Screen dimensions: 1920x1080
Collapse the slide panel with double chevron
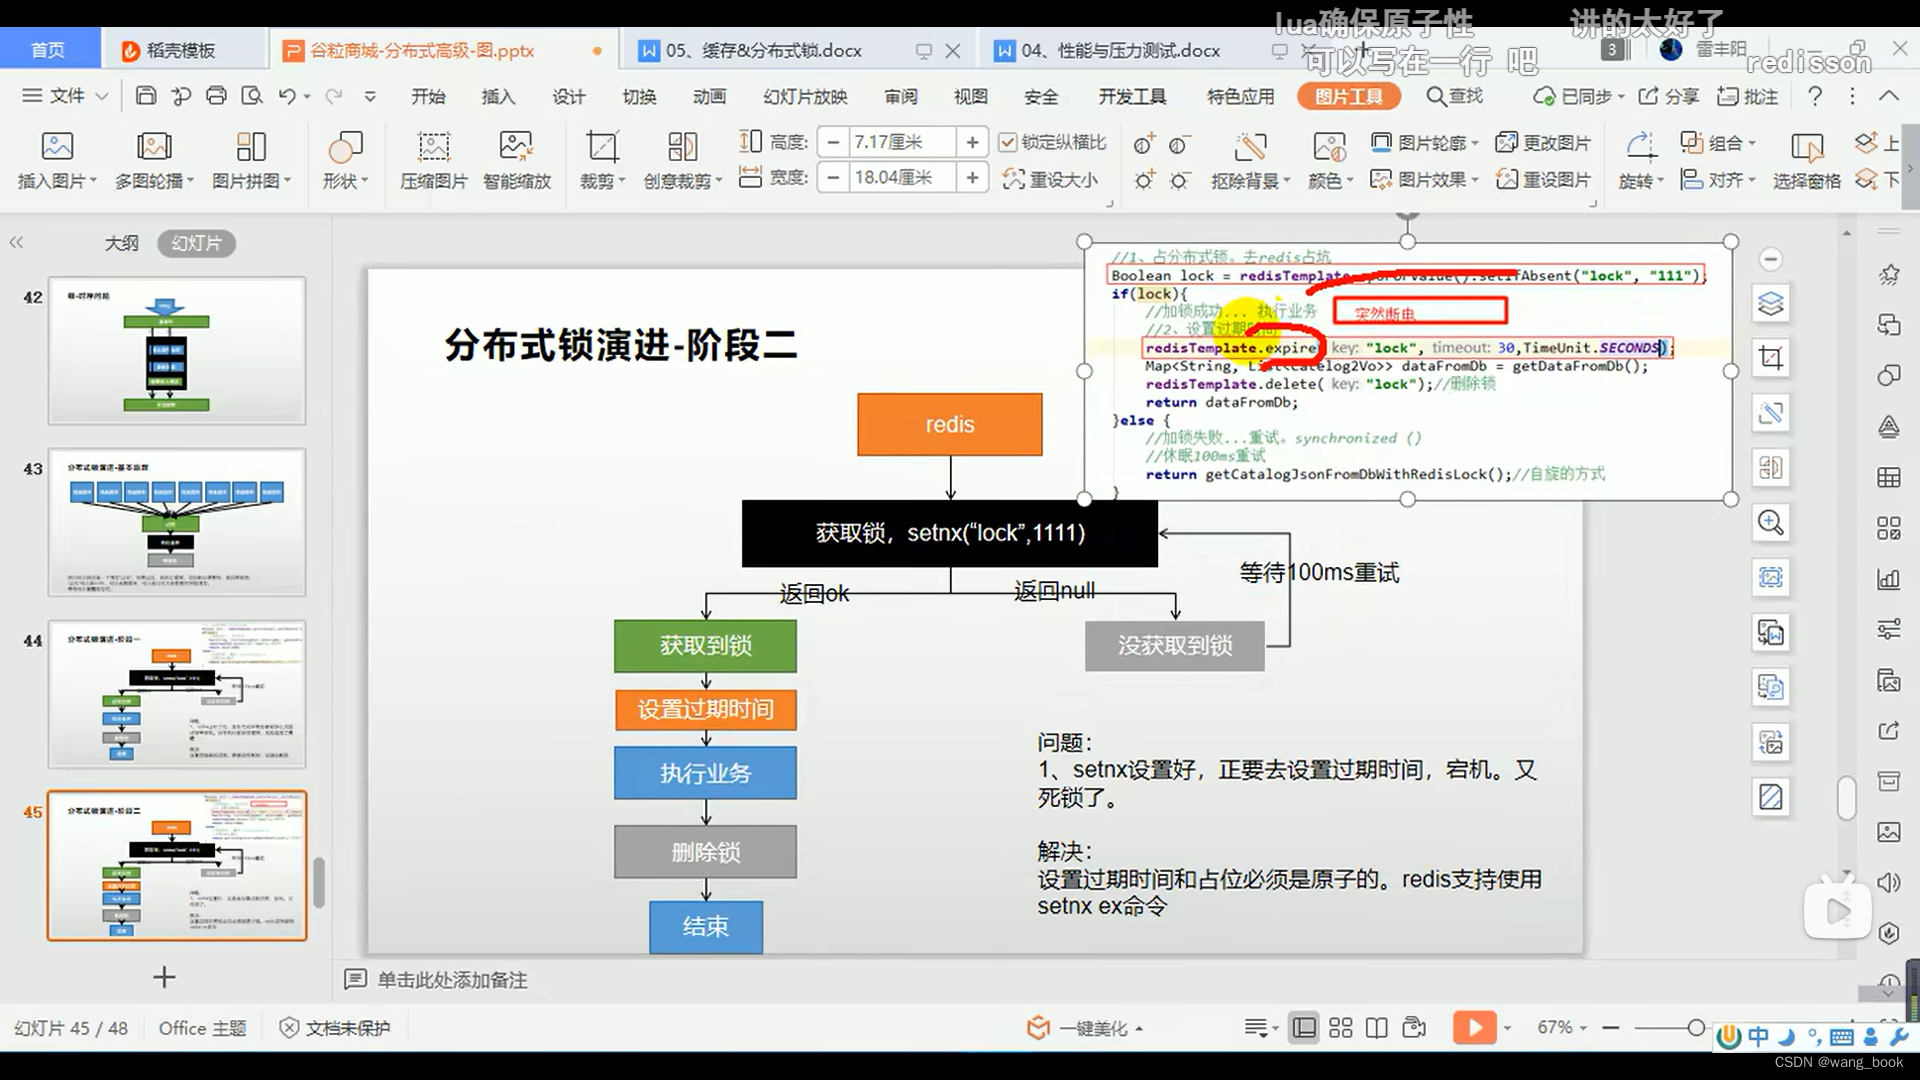[x=16, y=242]
